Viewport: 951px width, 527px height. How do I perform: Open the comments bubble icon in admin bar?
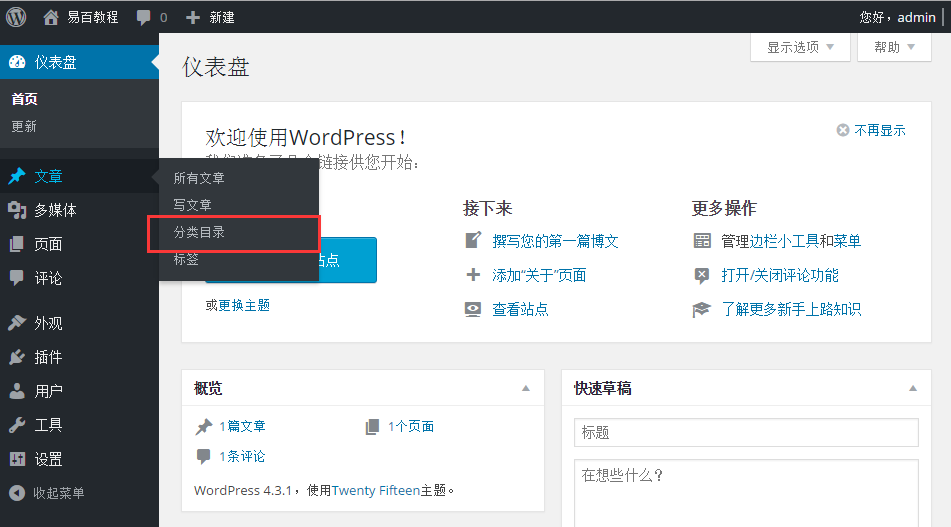pyautogui.click(x=144, y=18)
